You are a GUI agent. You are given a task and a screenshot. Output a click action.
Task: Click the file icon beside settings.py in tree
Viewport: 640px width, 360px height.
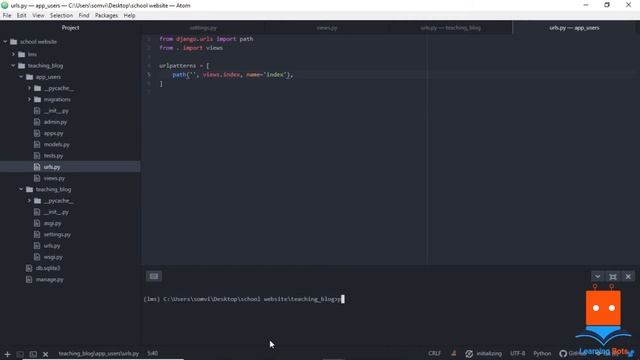37,234
